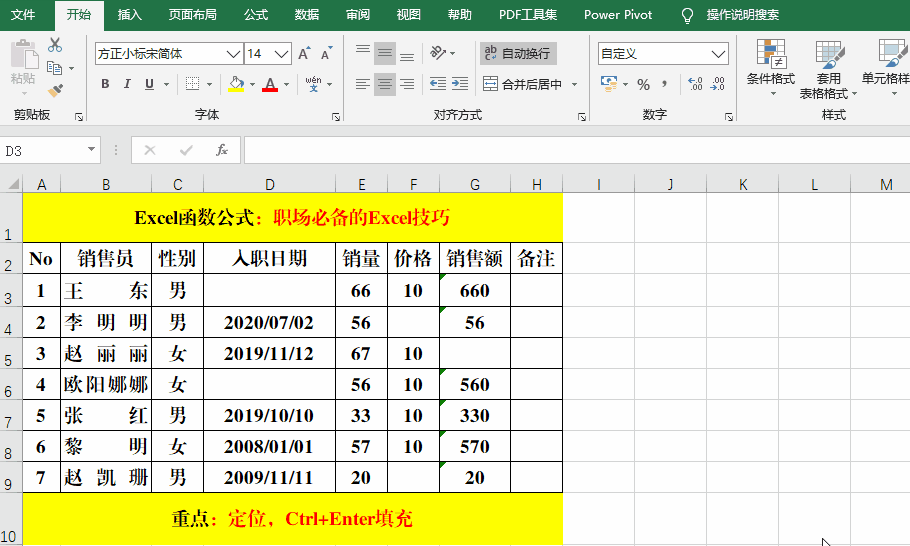Click the Copy icon in clipboard group
The image size is (910, 546).
point(55,68)
